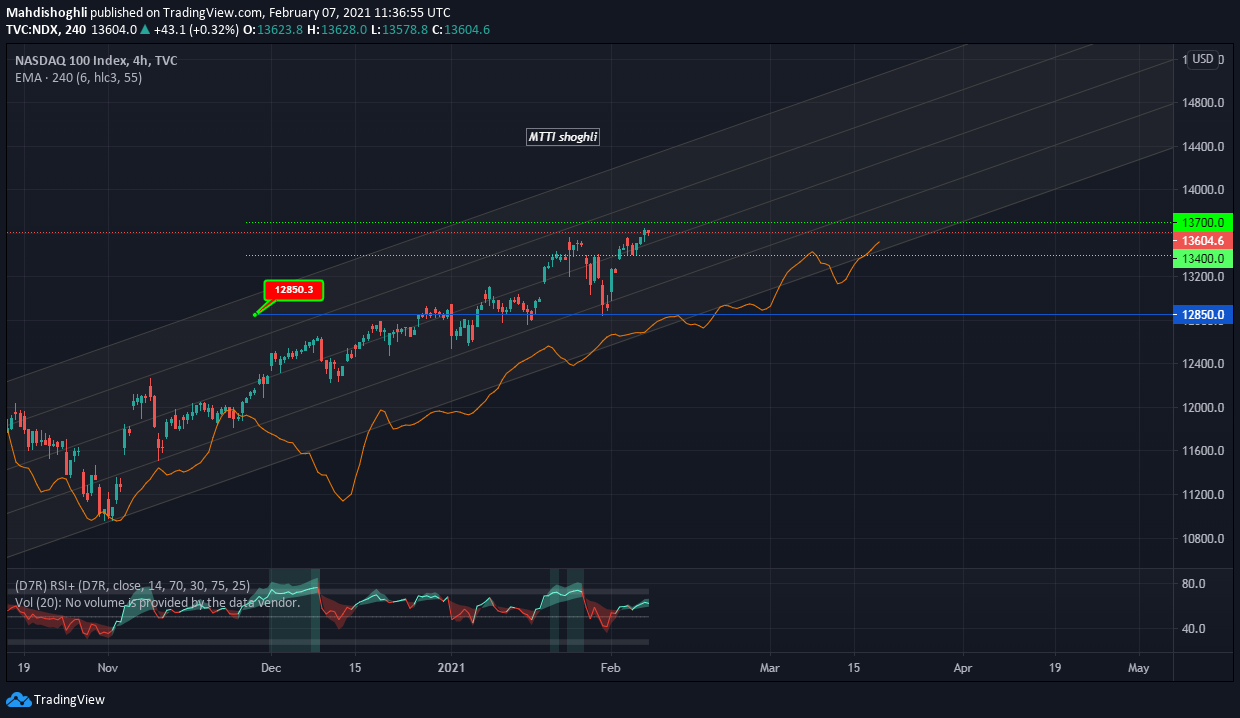Click the May label on time axis
The image size is (1240, 718).
point(1138,666)
